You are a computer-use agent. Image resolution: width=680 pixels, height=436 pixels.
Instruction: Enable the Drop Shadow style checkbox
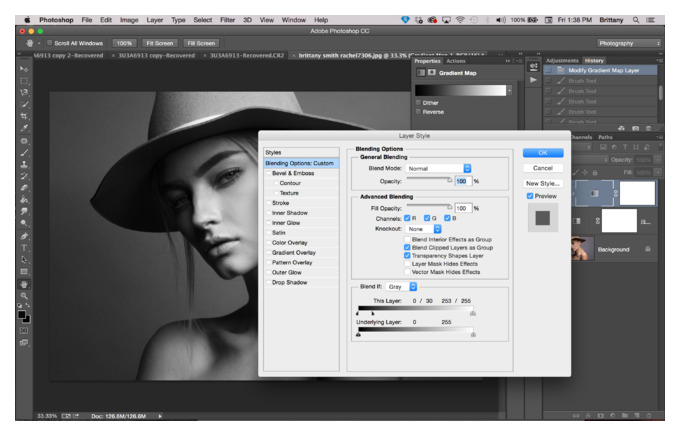(268, 282)
